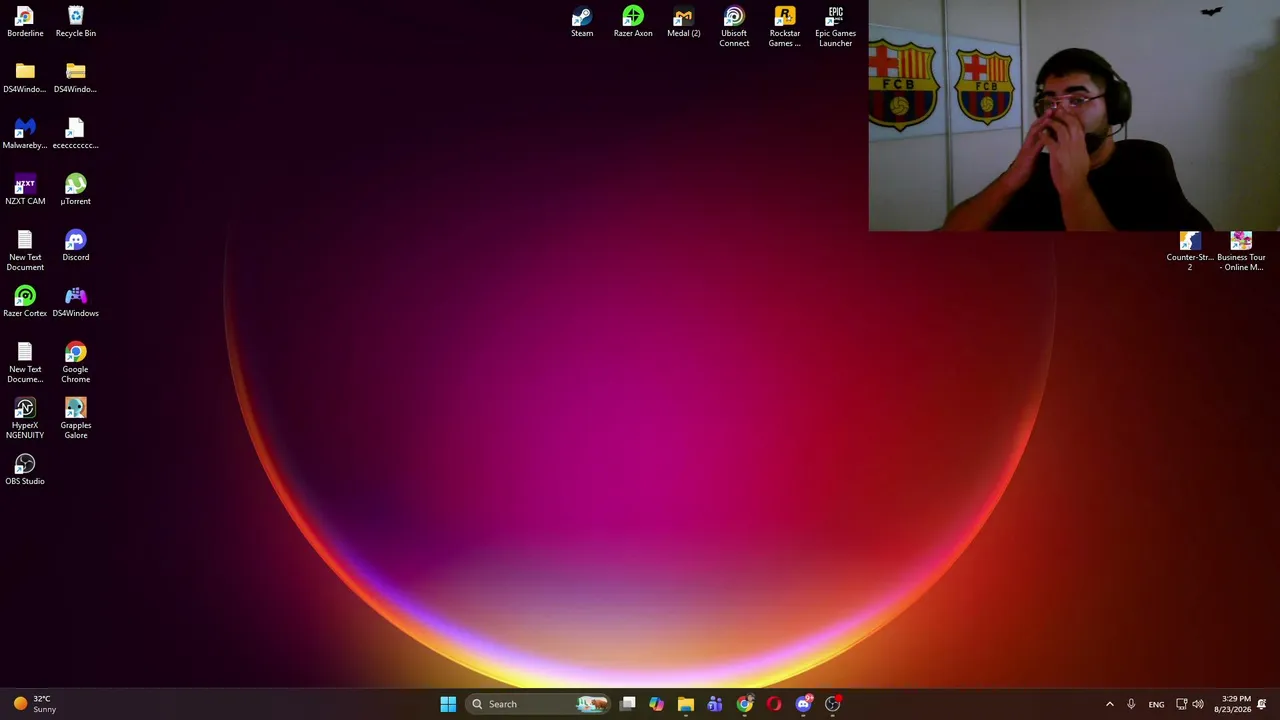1280x720 pixels.
Task: Select the New Text Document file beside Discord
Action: pyautogui.click(x=25, y=251)
